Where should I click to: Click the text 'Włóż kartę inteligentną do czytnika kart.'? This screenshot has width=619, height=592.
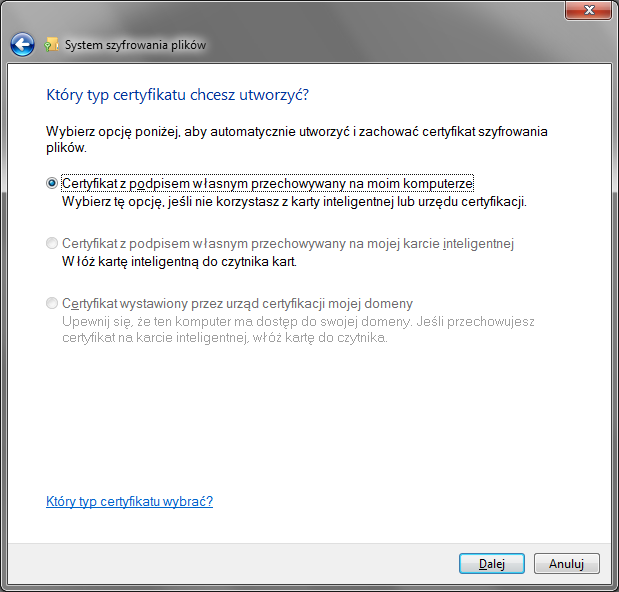[x=179, y=262]
